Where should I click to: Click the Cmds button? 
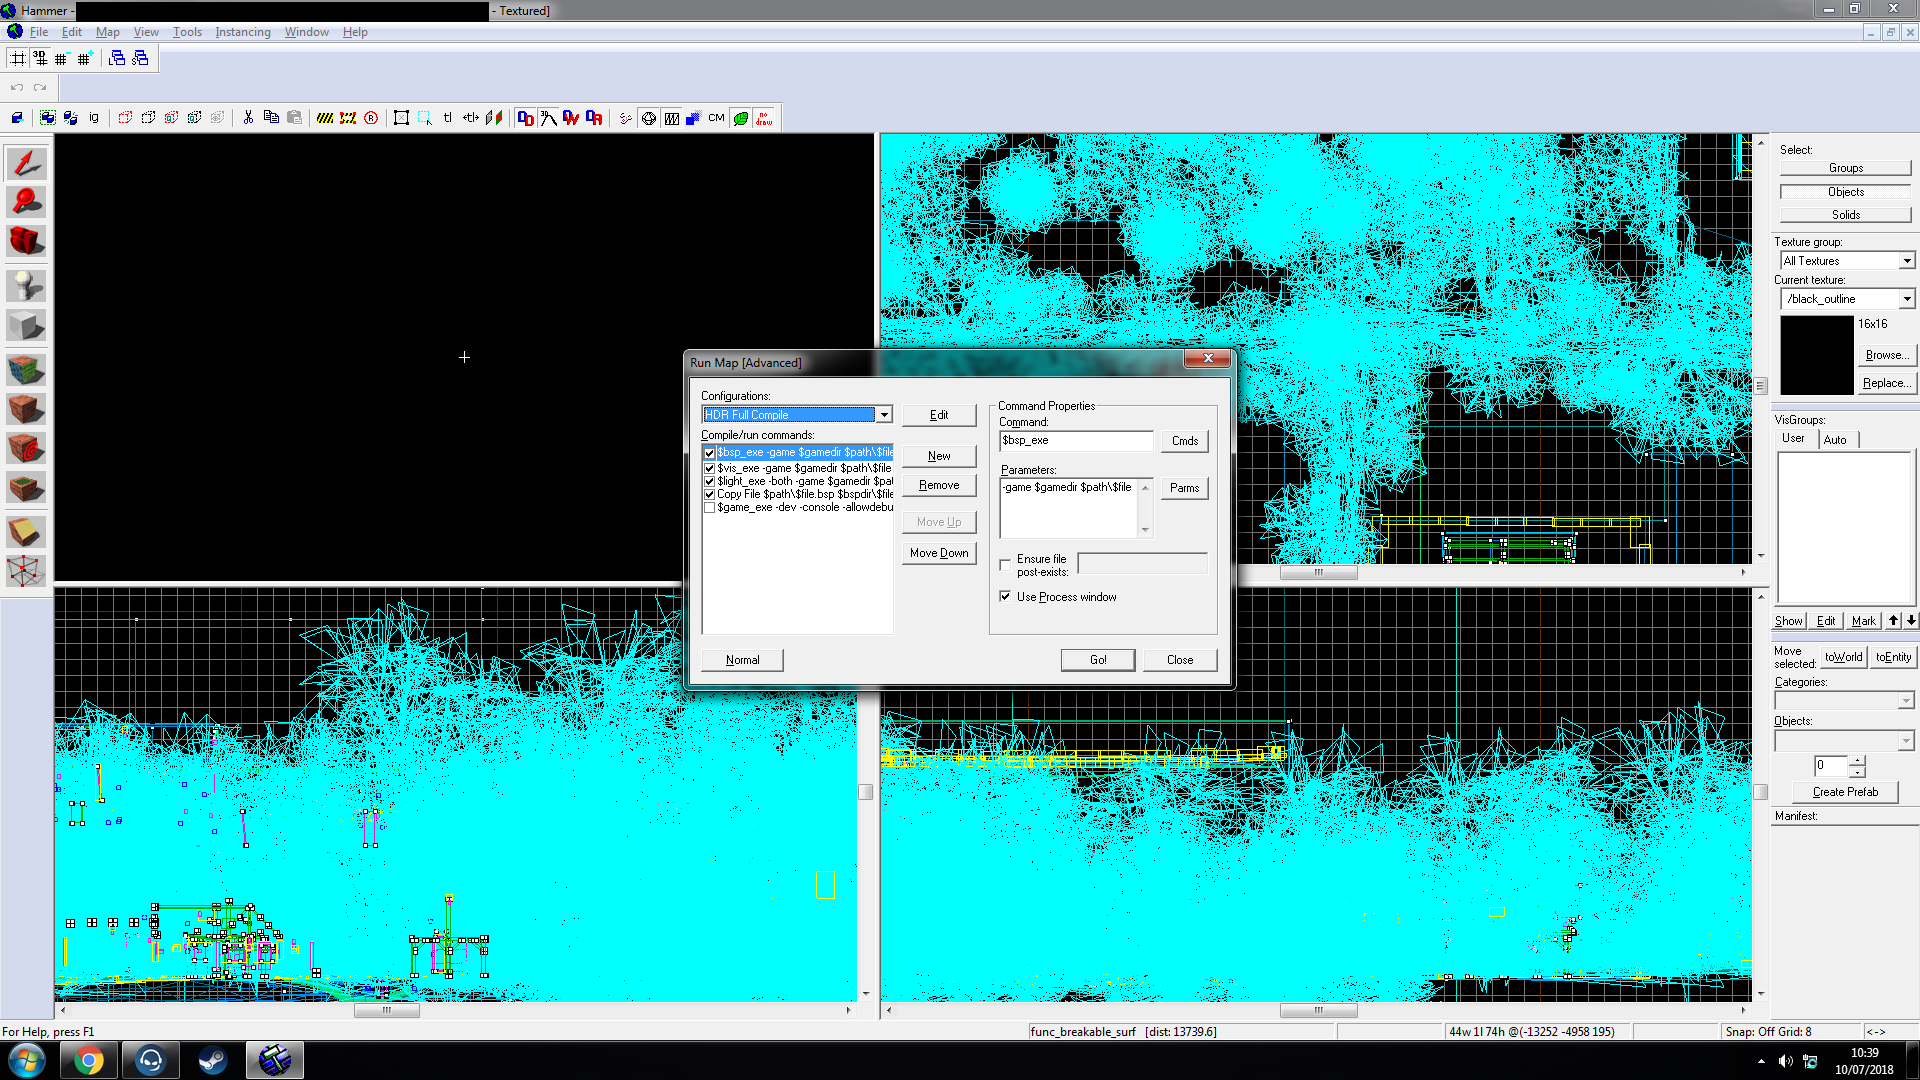(x=1185, y=441)
